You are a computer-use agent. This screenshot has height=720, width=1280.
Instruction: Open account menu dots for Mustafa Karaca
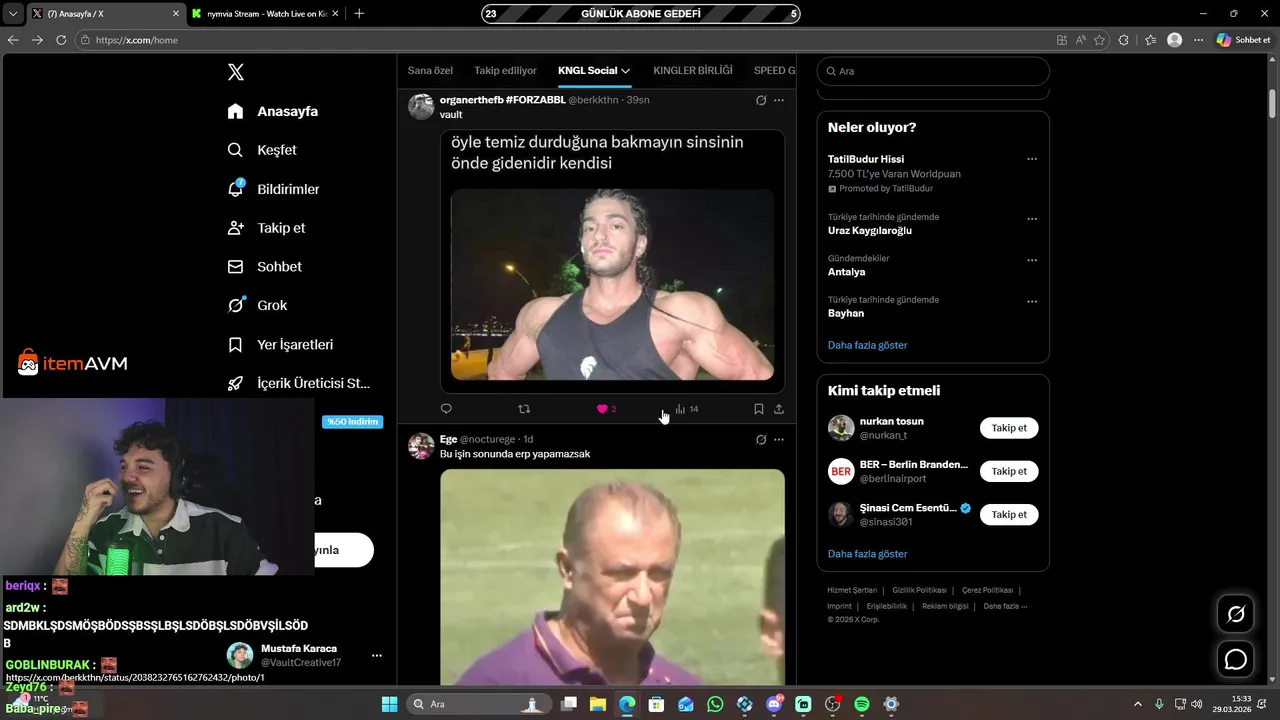click(377, 656)
